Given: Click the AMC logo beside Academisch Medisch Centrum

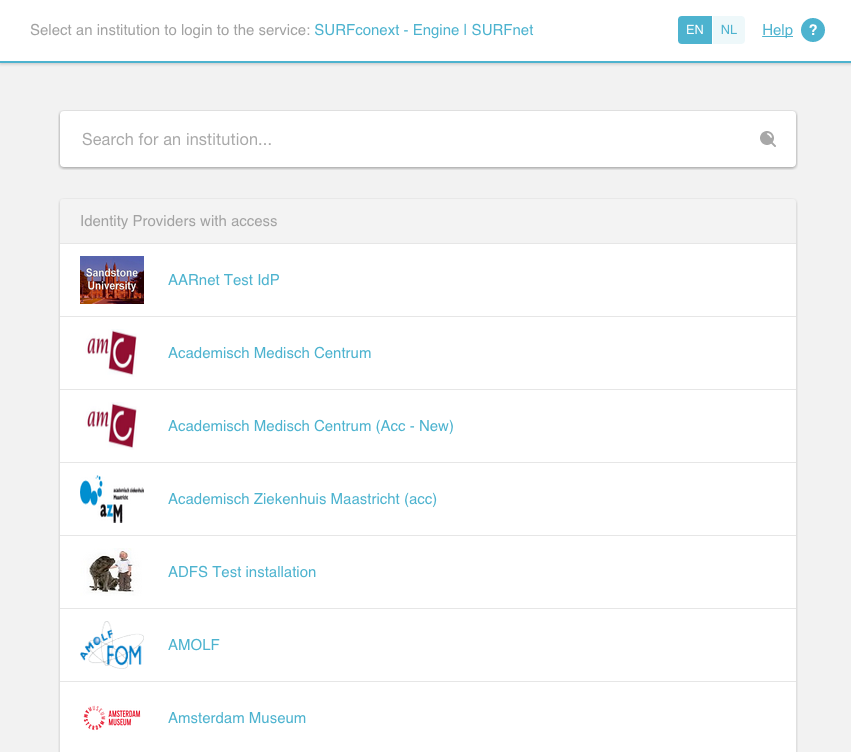Looking at the screenshot, I should 112,353.
